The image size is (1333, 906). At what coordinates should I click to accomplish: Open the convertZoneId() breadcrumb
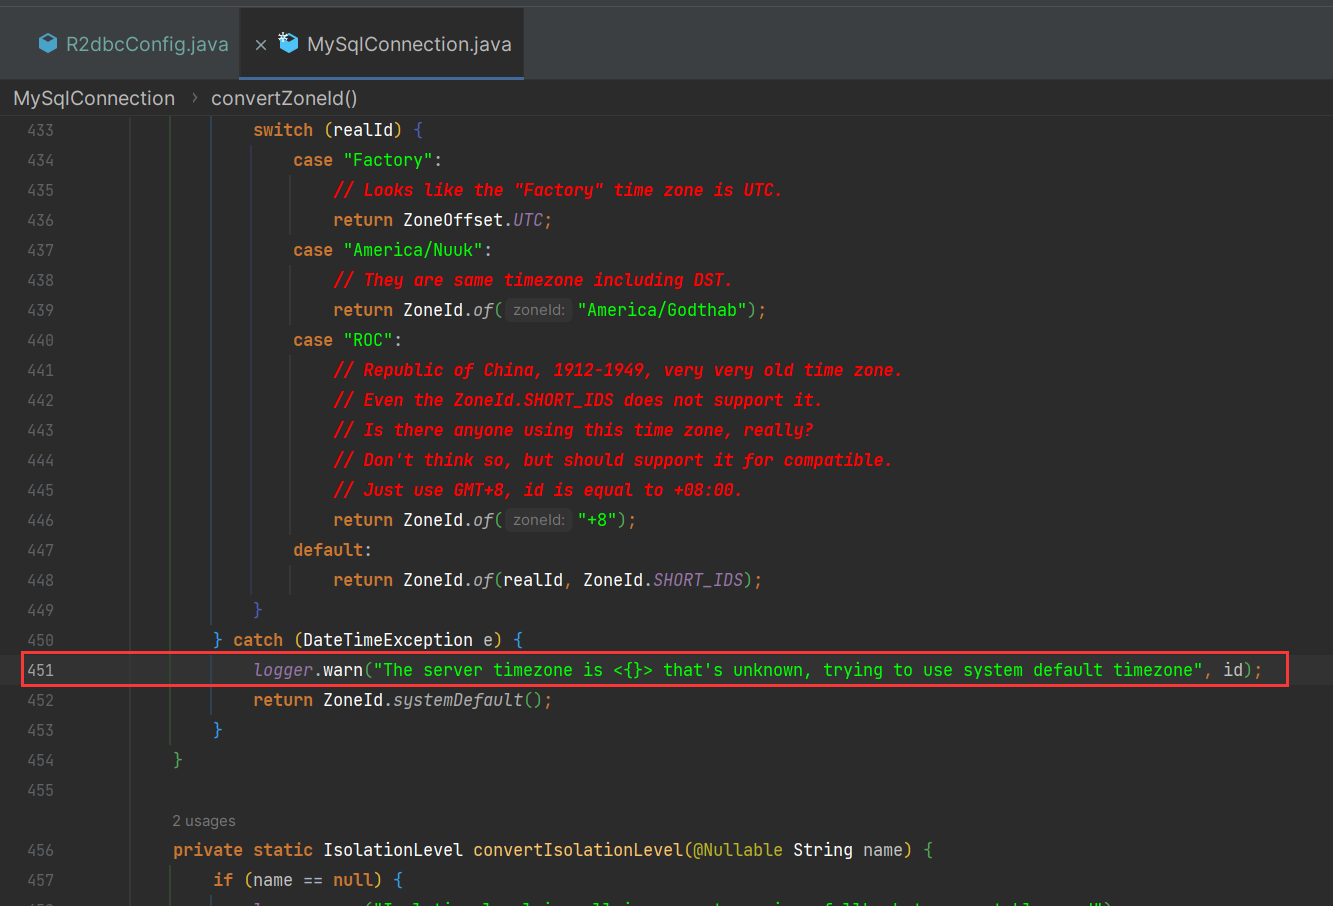pos(284,98)
